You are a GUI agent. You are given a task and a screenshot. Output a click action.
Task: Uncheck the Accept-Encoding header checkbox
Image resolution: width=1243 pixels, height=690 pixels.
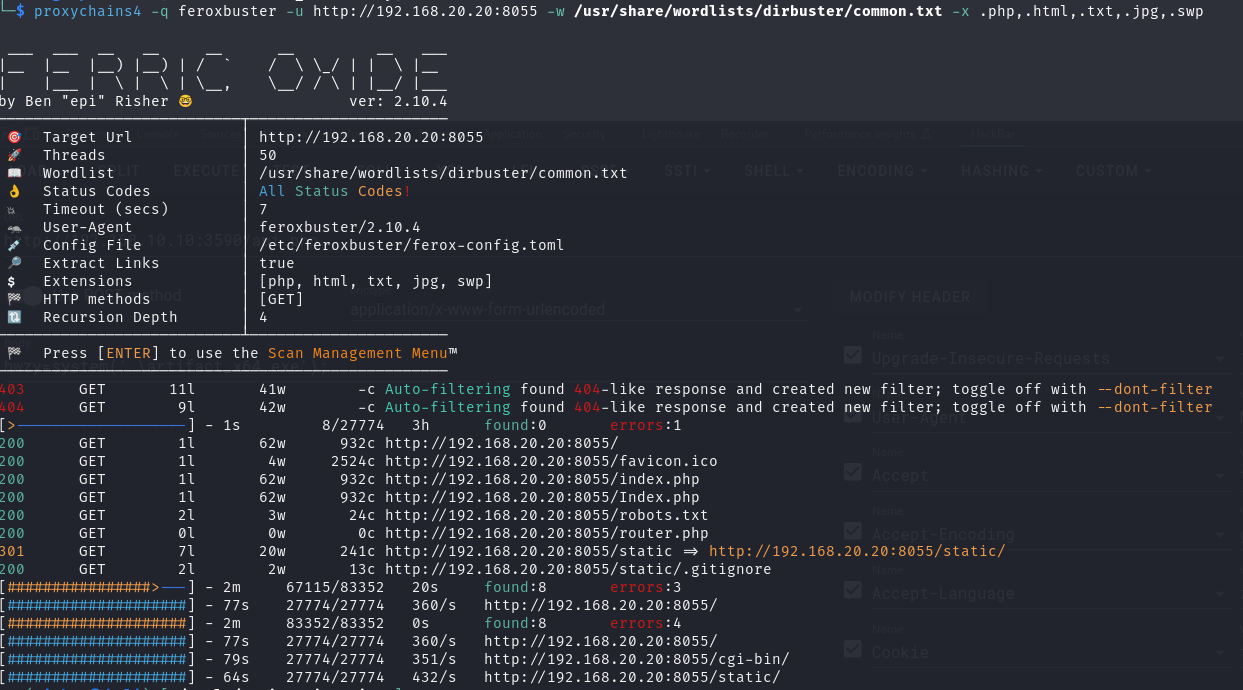(853, 530)
